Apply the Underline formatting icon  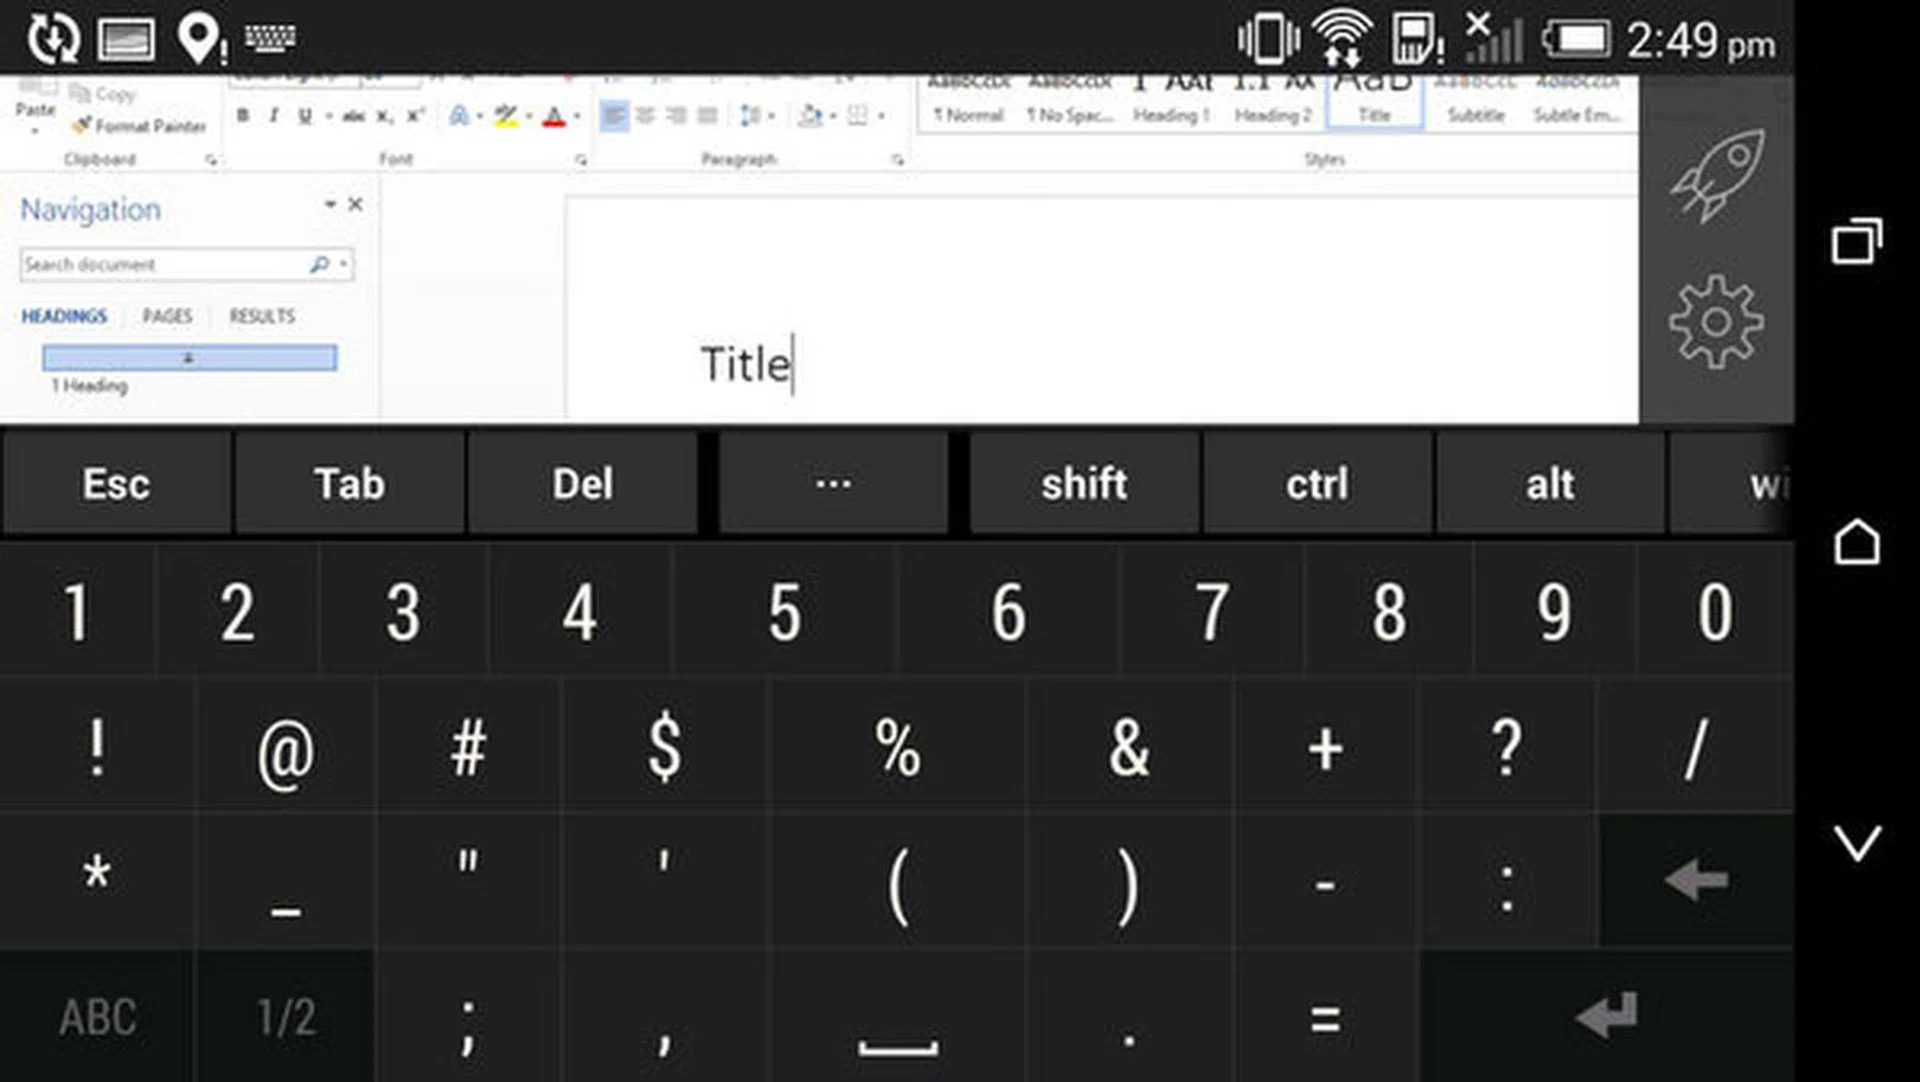[x=305, y=115]
